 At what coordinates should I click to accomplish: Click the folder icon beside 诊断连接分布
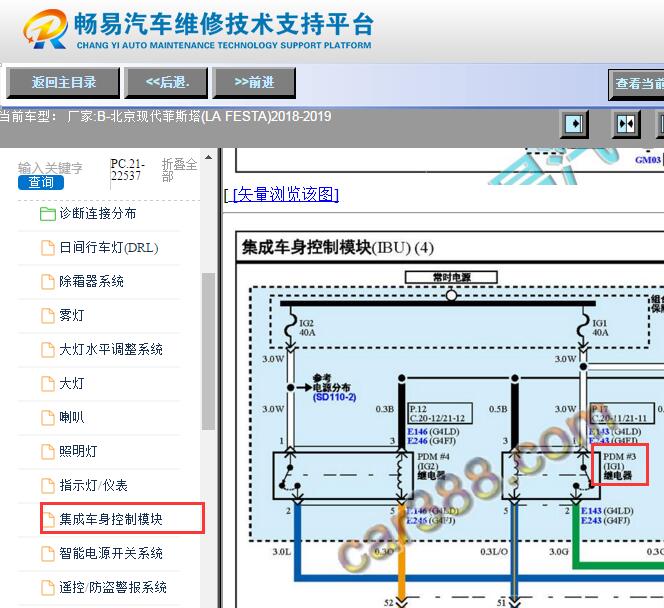(47, 214)
